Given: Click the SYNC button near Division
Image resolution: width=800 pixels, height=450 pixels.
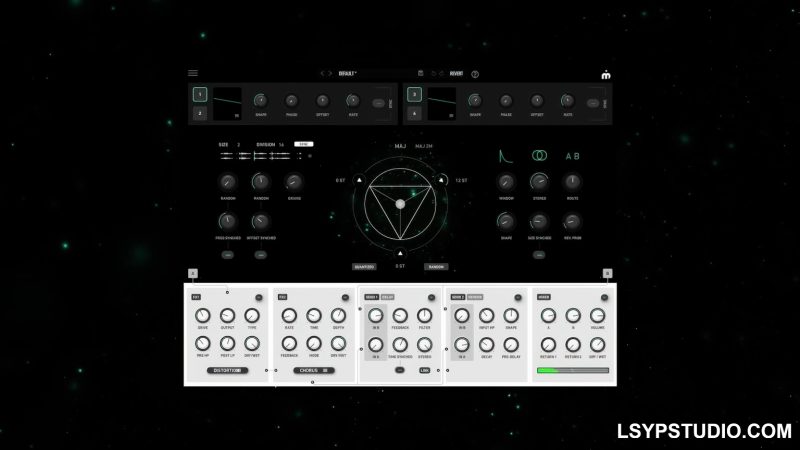Looking at the screenshot, I should pyautogui.click(x=304, y=144).
